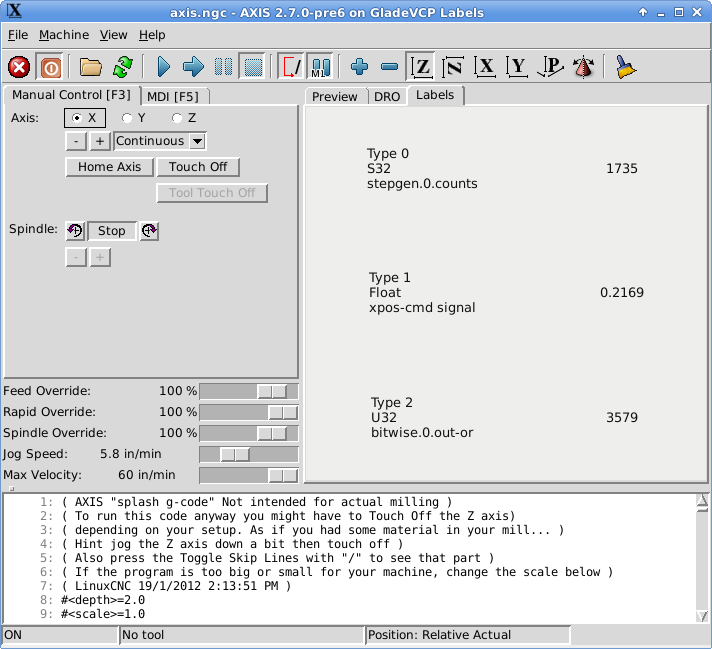The image size is (712, 649).
Task: Click the Position: Relative Actual status
Action: [468, 635]
